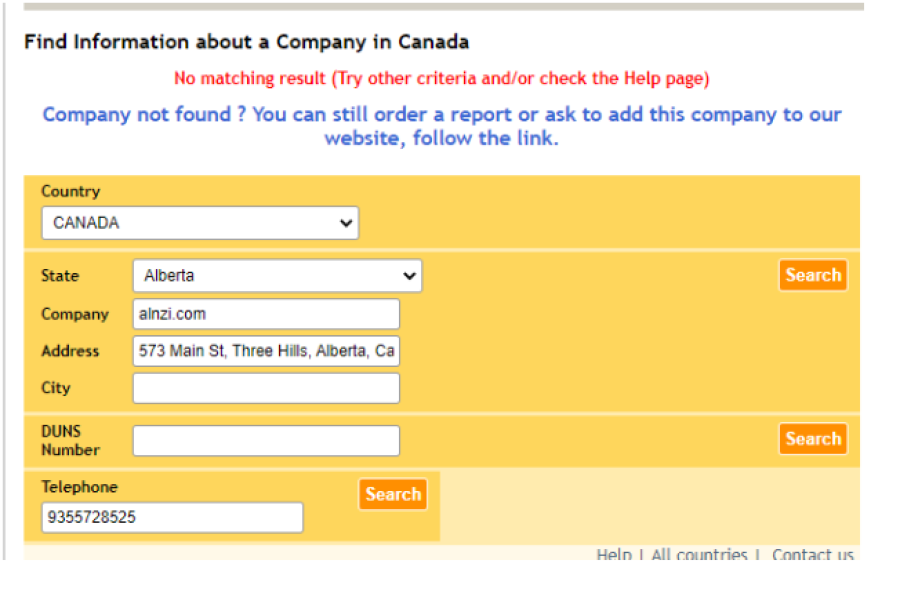This screenshot has width=900, height=589.
Task: Focus the Address field with 573 Main St
Action: pos(266,351)
